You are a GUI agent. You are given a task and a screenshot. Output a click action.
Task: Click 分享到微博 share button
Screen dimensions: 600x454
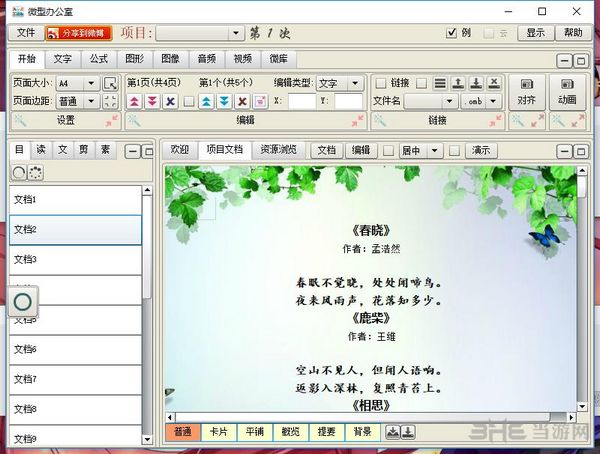click(79, 33)
